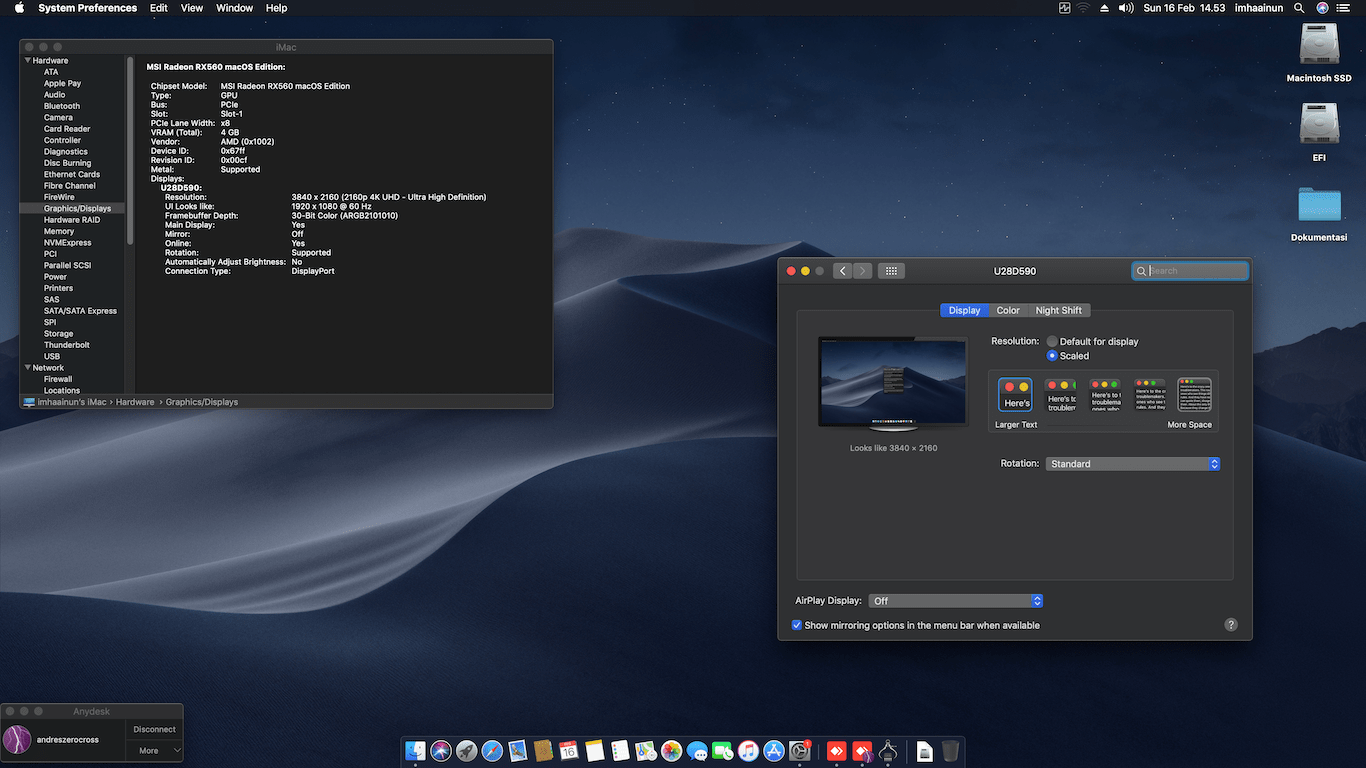Select NVMExpress in Hardware sidebar
This screenshot has width=1366, height=768.
tap(67, 243)
